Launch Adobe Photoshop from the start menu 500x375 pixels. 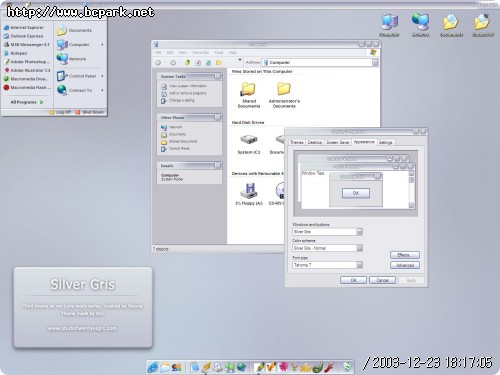[27, 62]
